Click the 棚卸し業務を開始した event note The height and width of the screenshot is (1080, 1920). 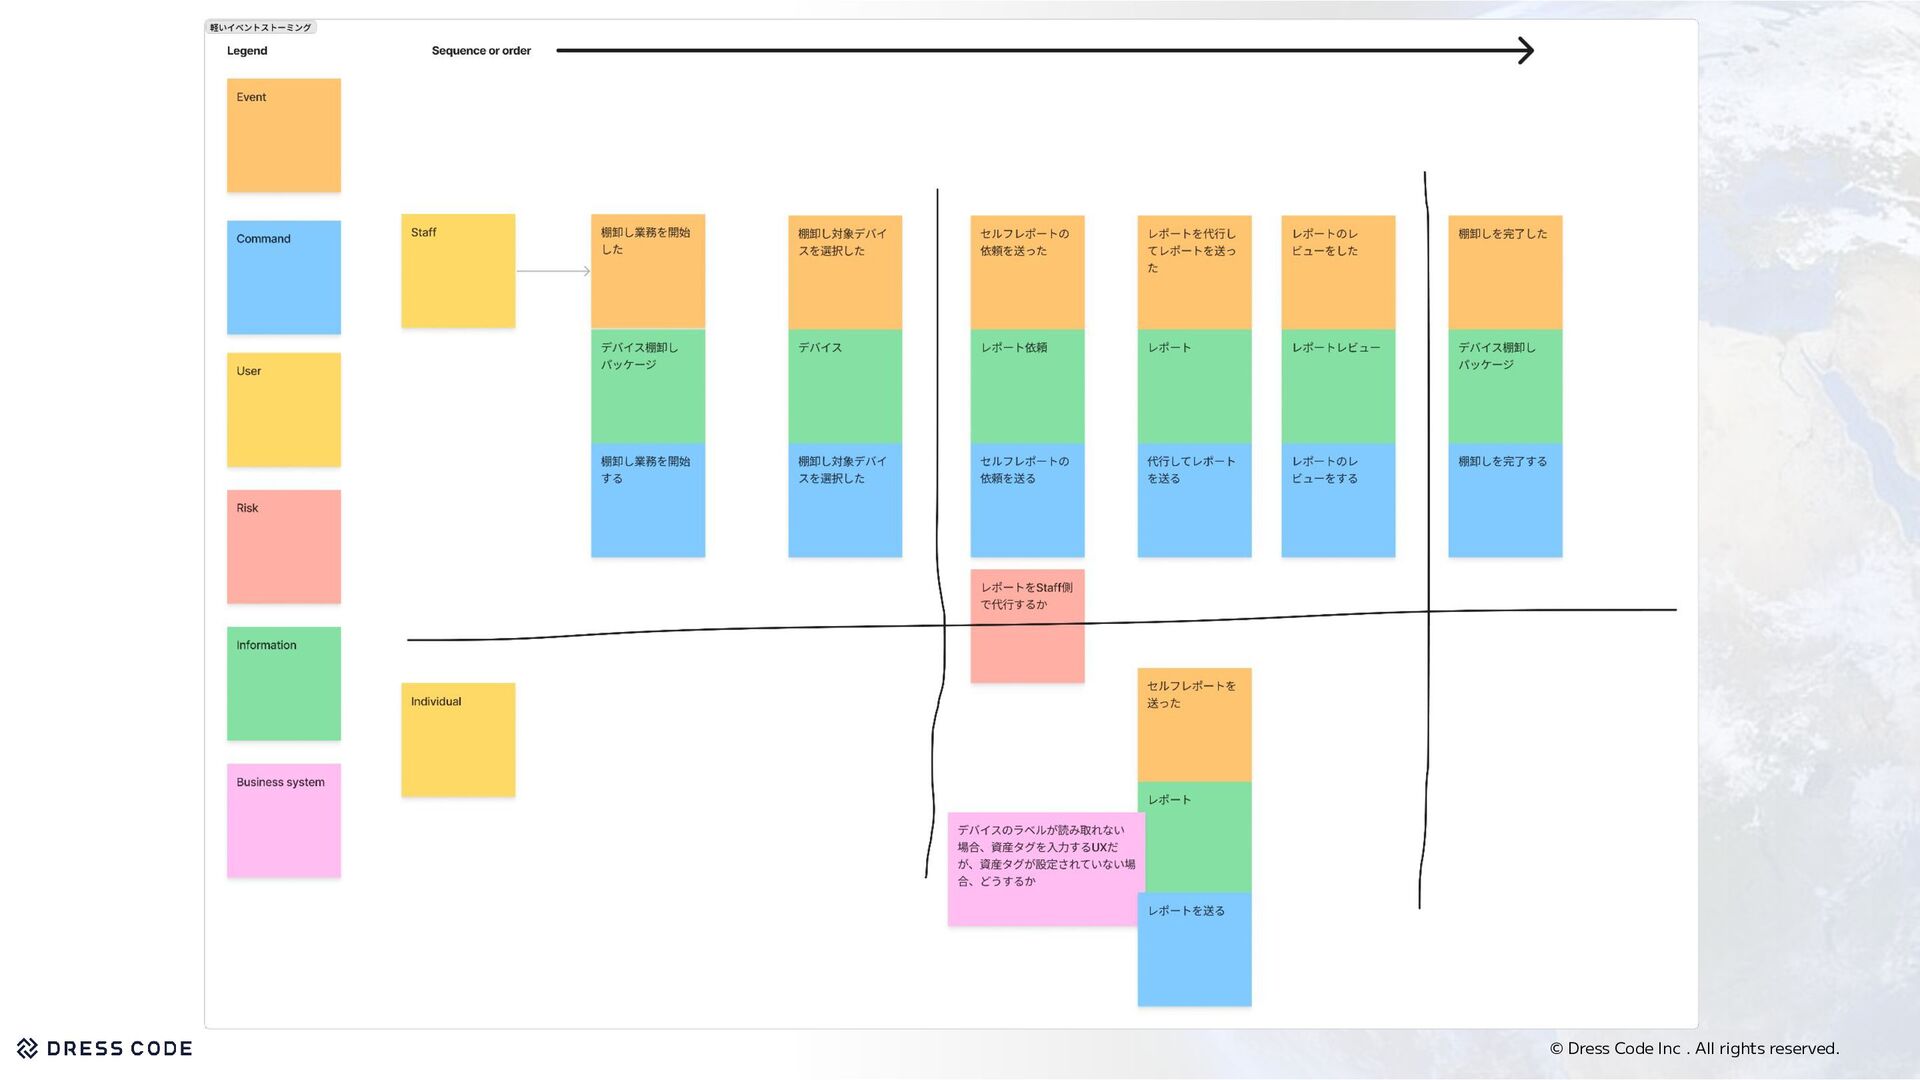point(647,271)
